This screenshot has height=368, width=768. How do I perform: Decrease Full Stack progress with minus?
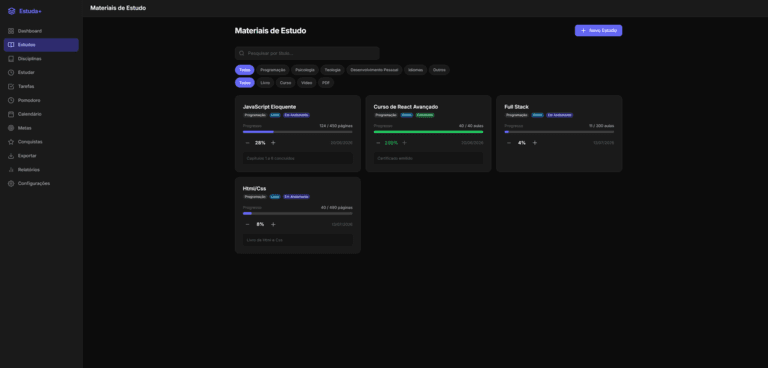click(509, 143)
